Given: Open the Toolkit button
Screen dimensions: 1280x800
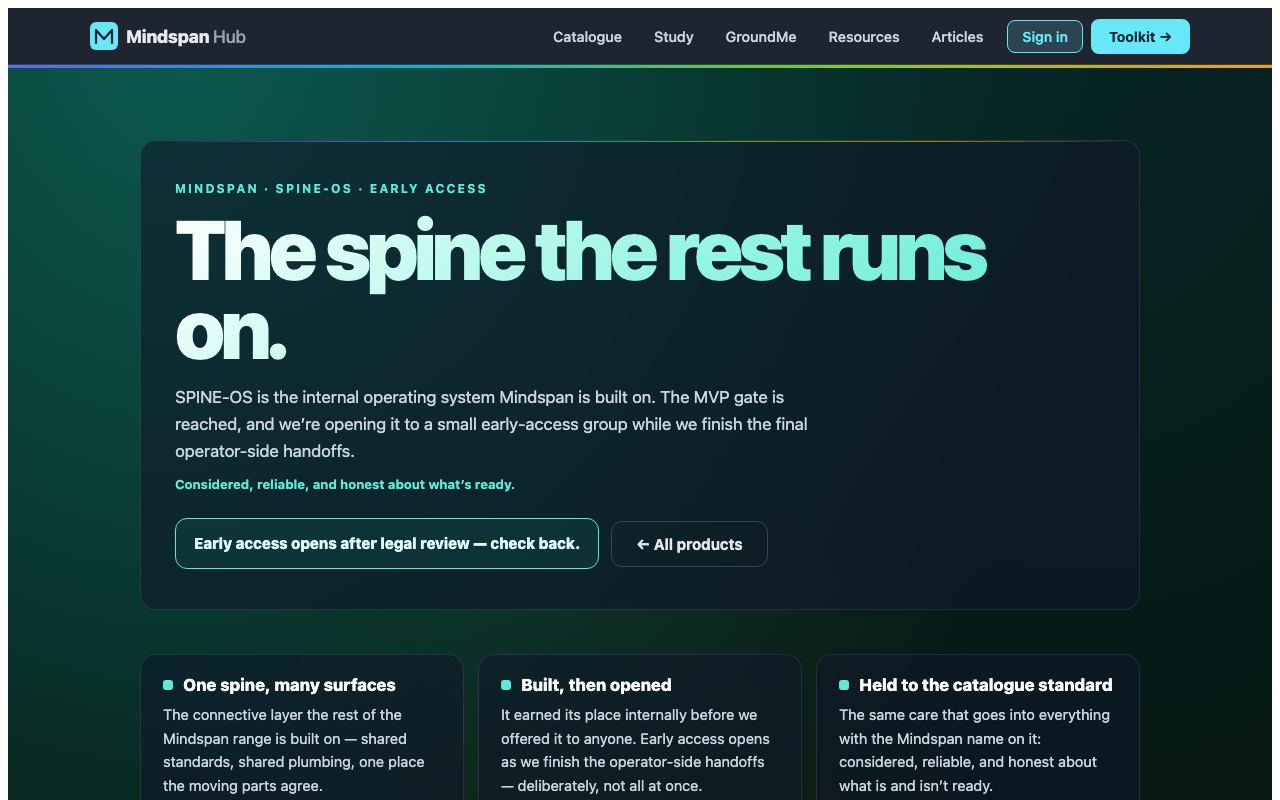Looking at the screenshot, I should pos(1140,37).
